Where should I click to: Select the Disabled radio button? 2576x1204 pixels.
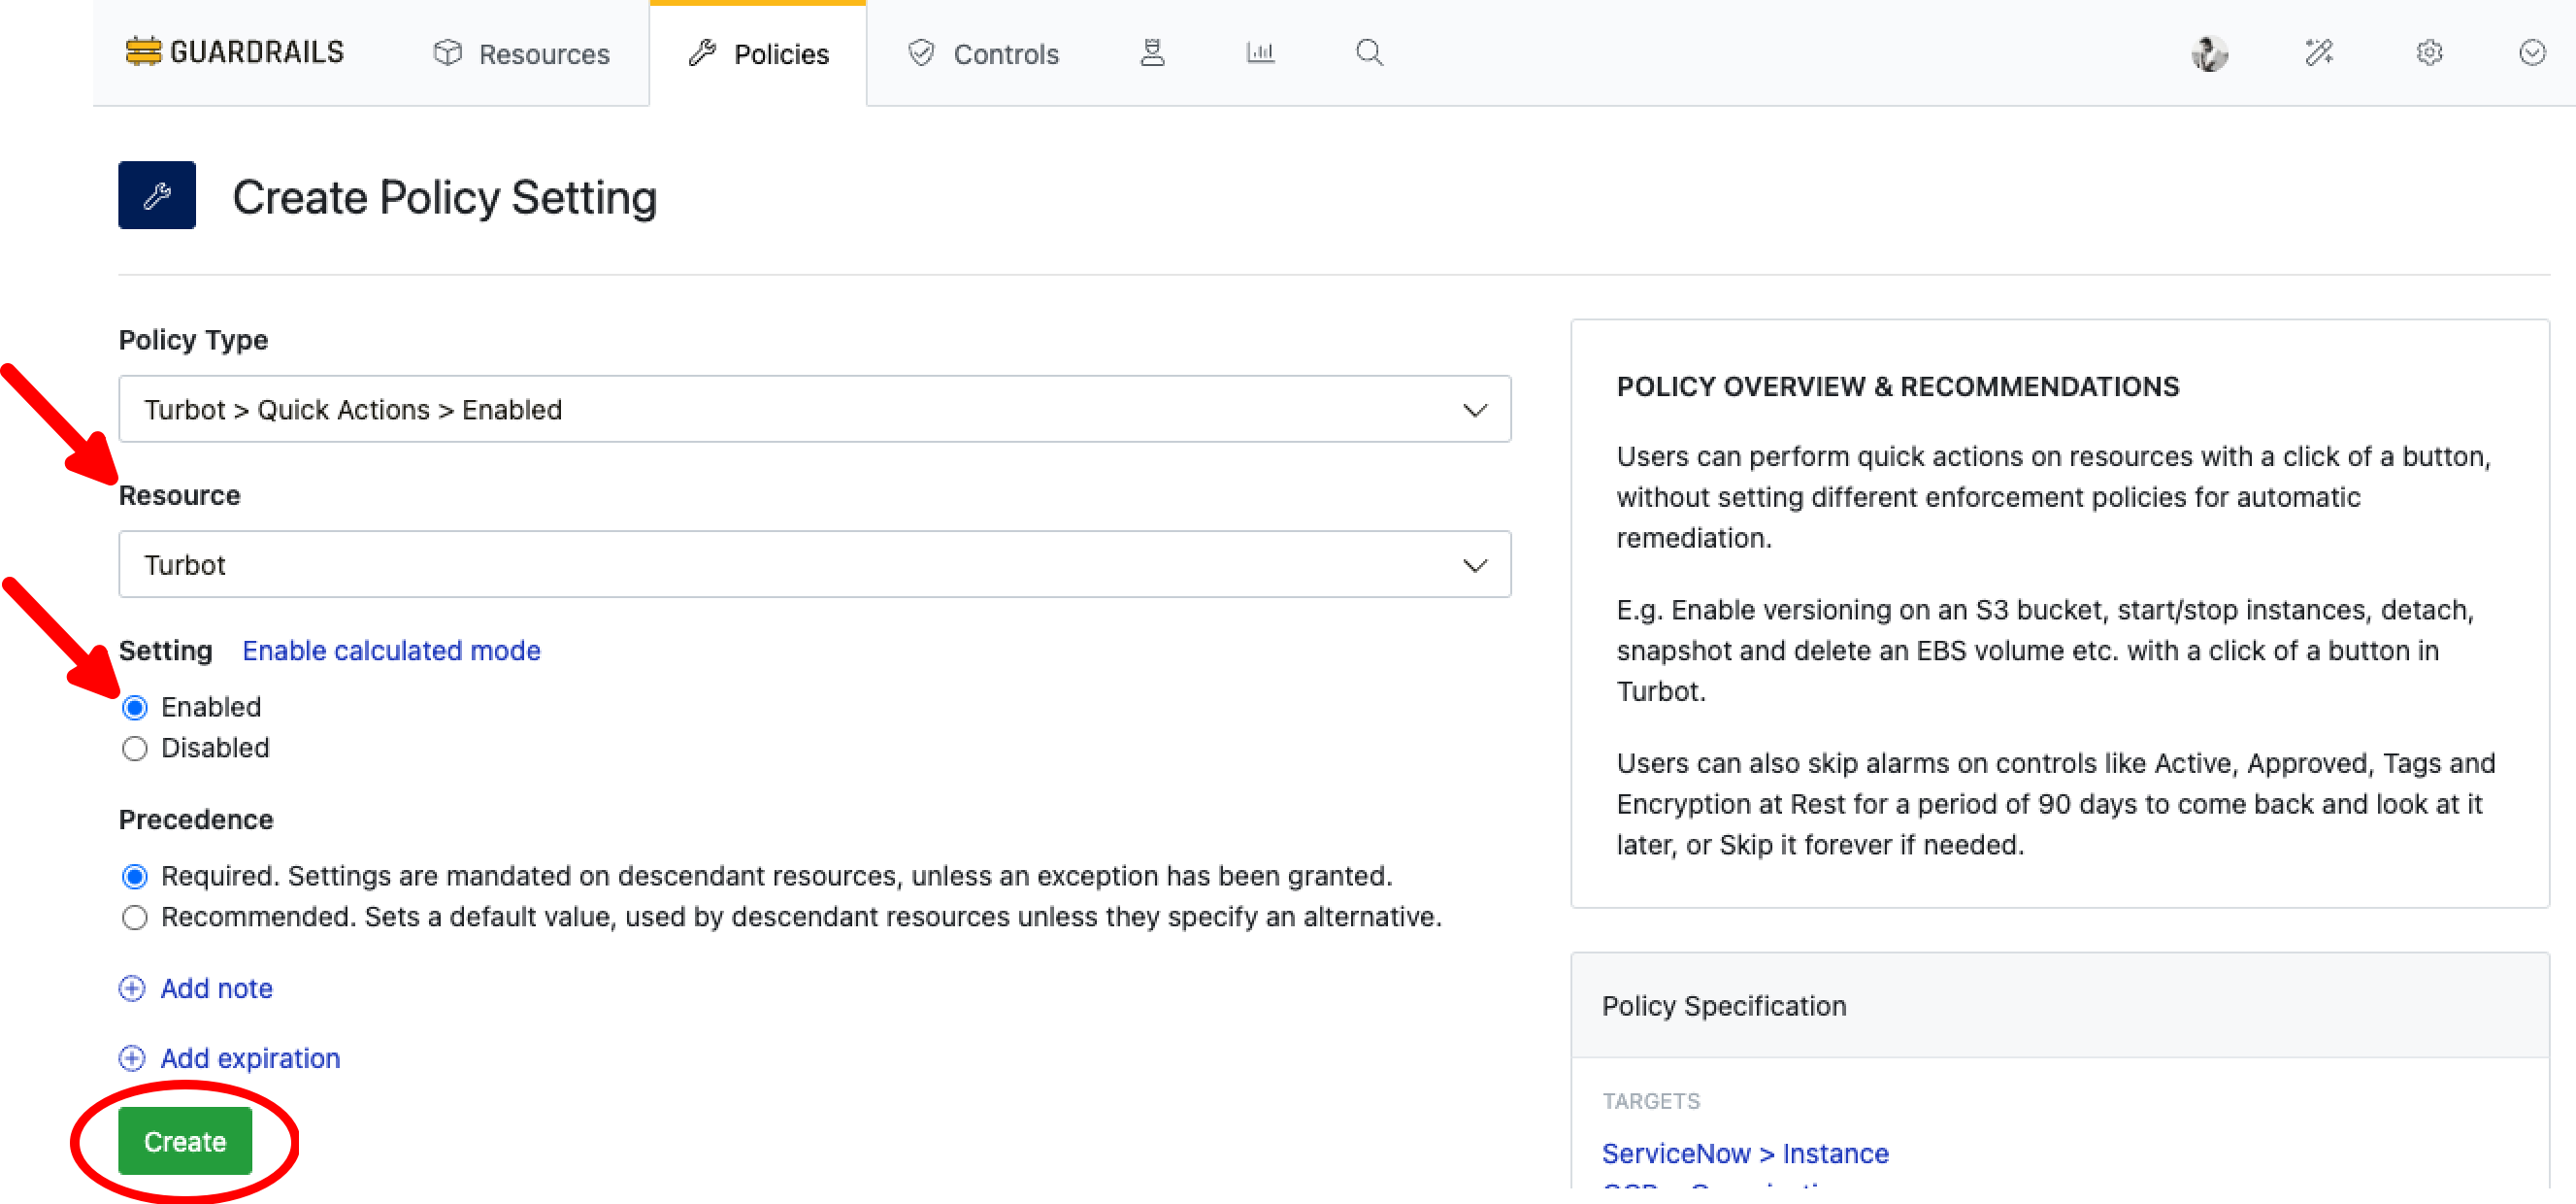tap(135, 749)
